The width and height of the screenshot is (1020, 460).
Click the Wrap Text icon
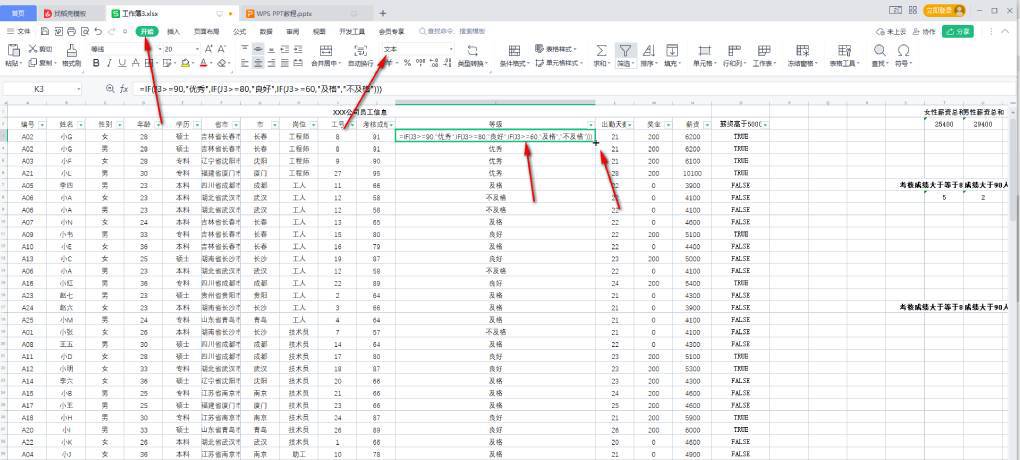[360, 50]
